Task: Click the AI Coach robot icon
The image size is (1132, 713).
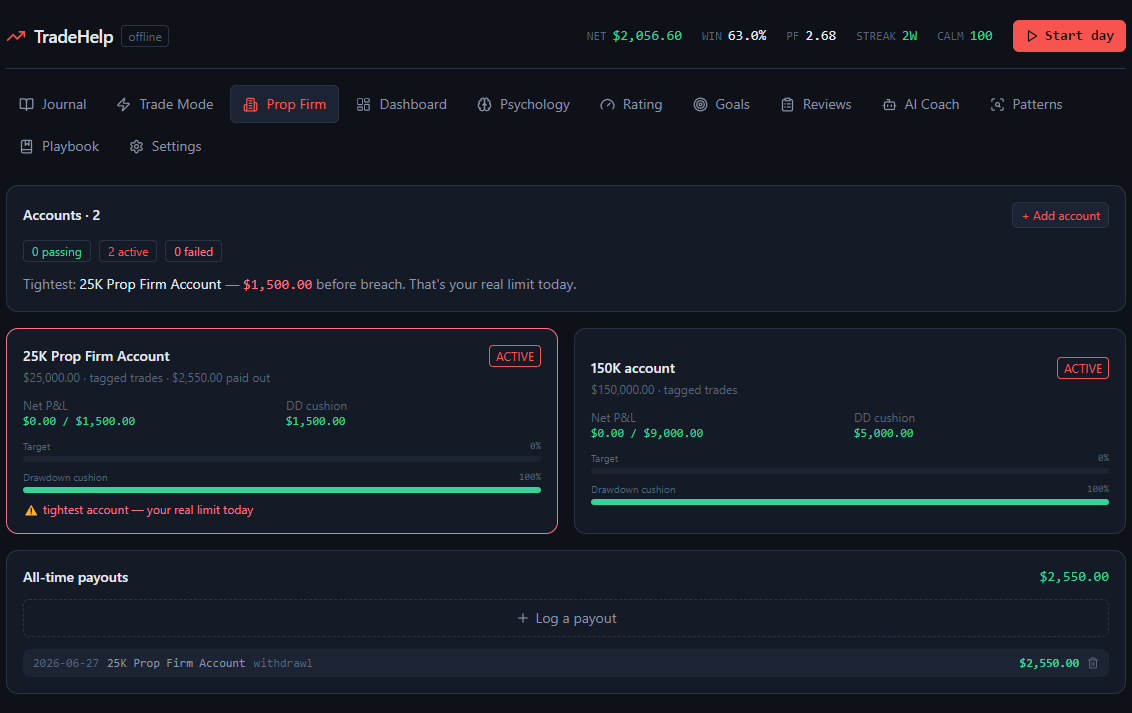Action: point(889,105)
